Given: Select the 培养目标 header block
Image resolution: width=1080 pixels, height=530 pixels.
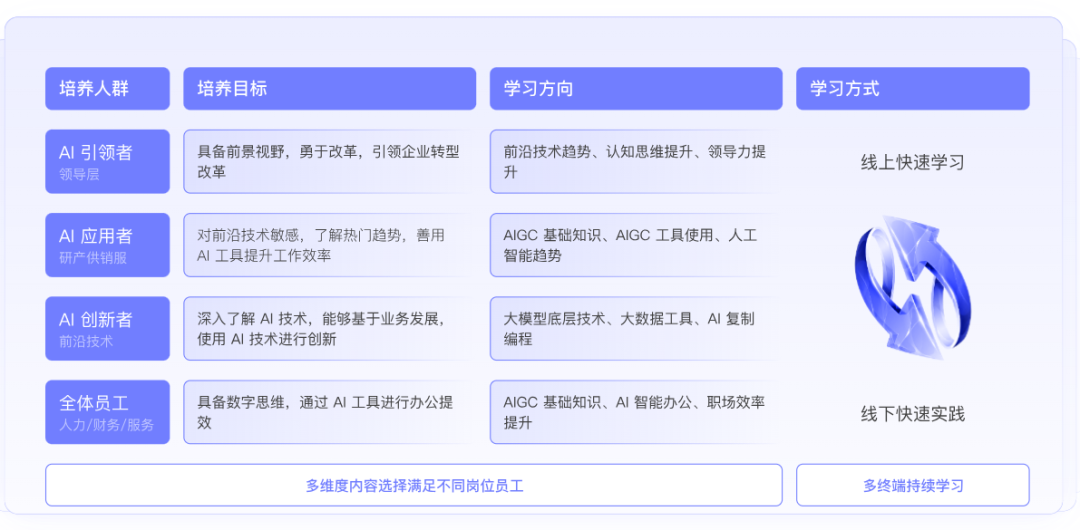Looking at the screenshot, I should click(329, 88).
